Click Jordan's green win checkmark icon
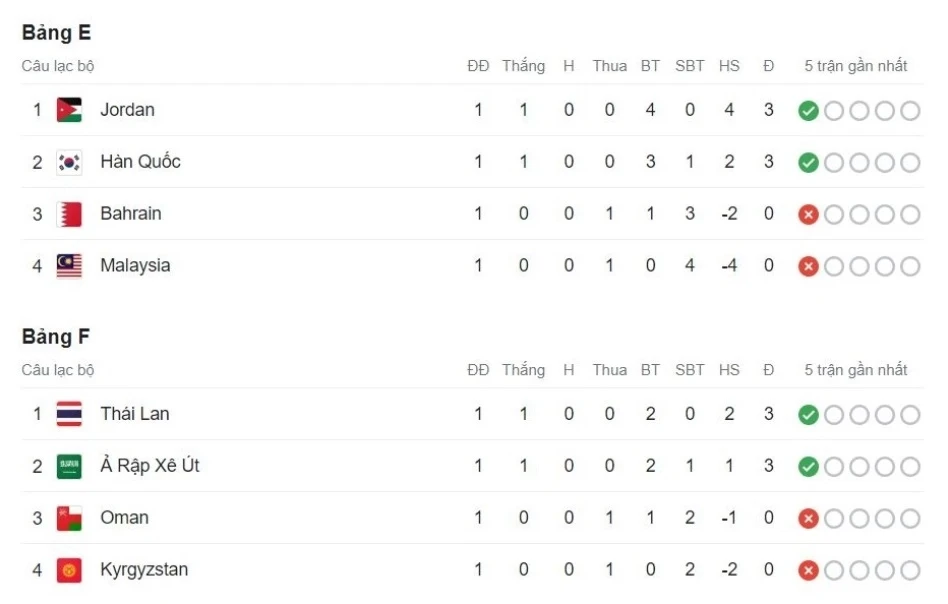This screenshot has width=948, height=604. tap(808, 111)
